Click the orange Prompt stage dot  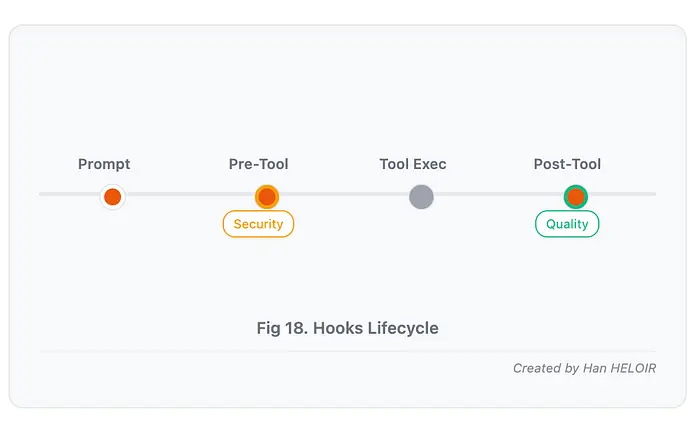113,197
